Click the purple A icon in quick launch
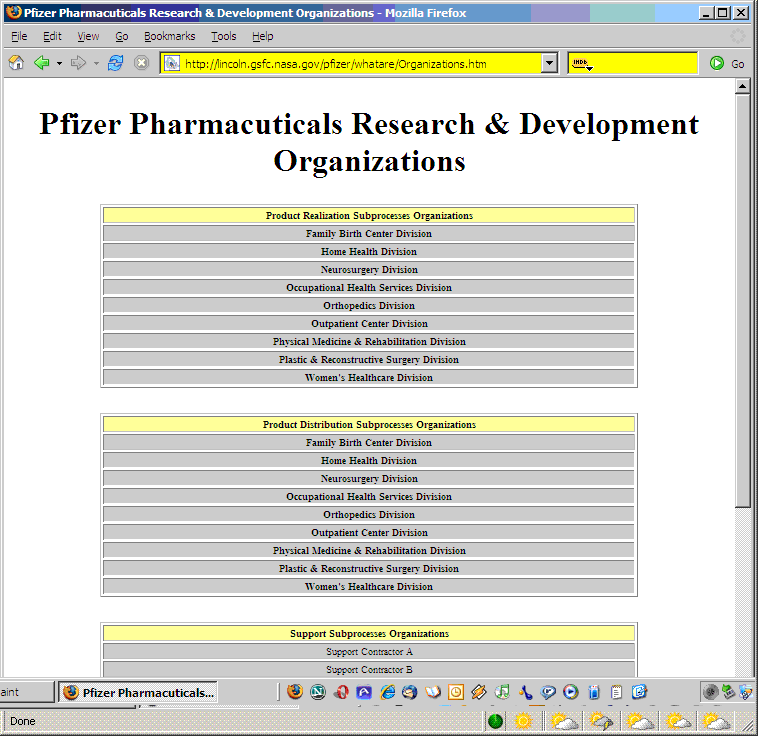This screenshot has height=736, width=758. pyautogui.click(x=364, y=692)
